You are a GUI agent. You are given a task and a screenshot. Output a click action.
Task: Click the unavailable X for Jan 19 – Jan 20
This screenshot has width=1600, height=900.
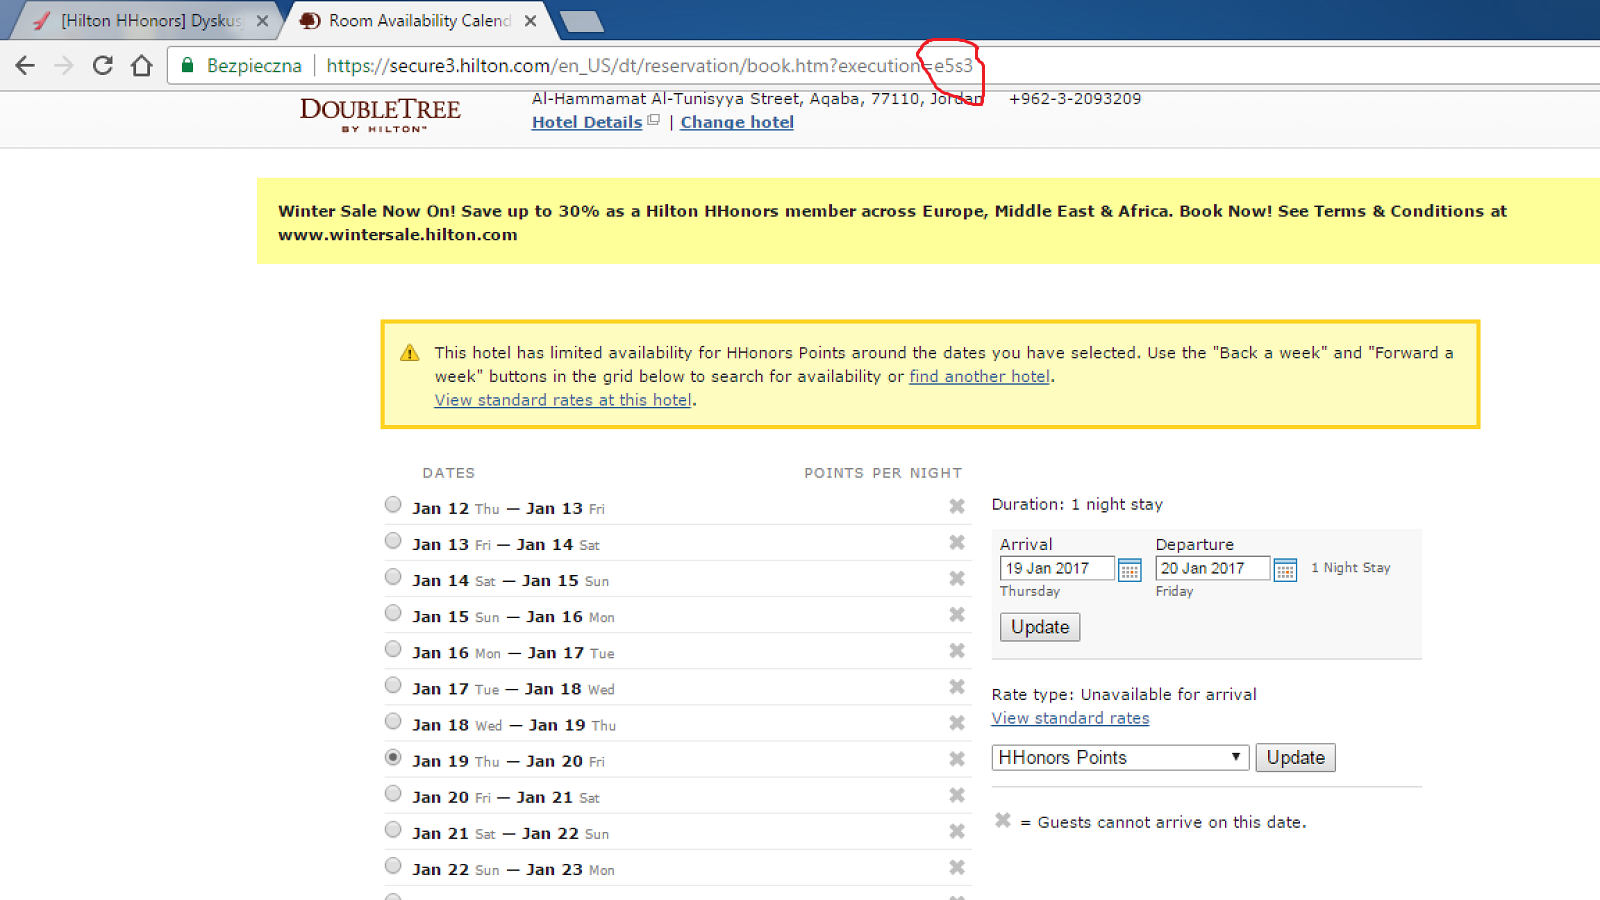point(957,760)
